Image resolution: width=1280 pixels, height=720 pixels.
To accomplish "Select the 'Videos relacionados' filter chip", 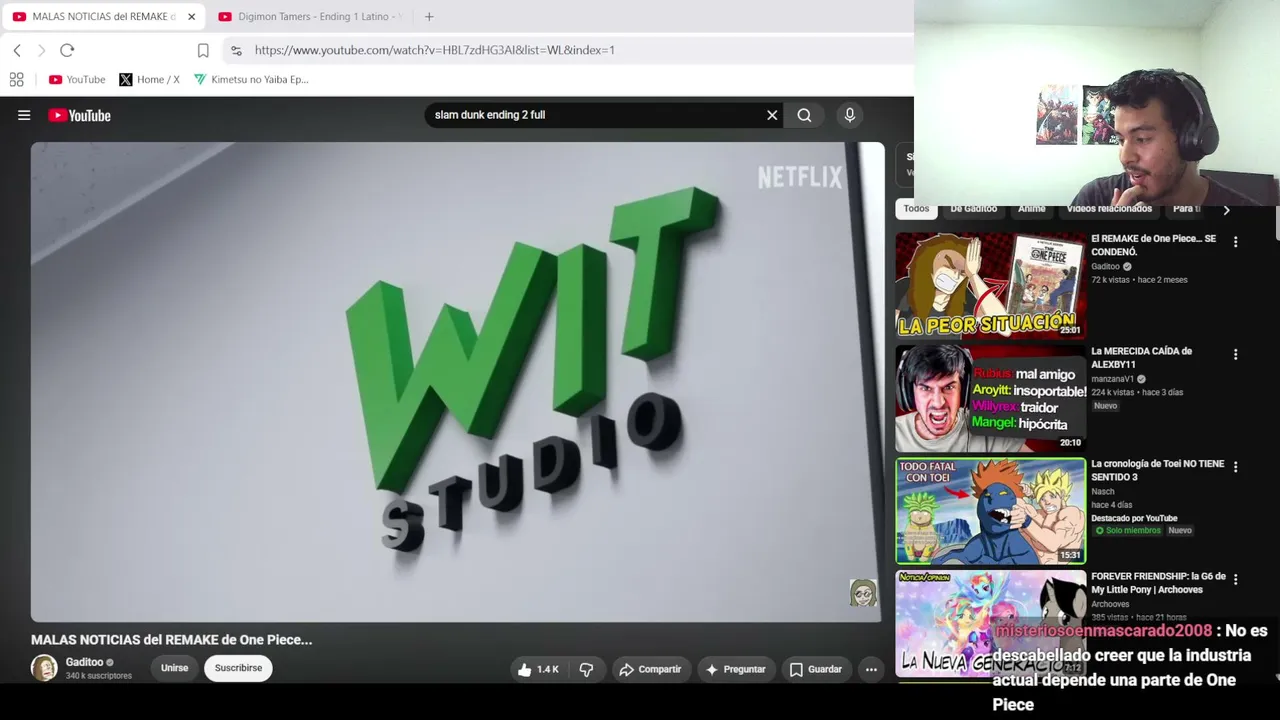I will [x=1109, y=209].
